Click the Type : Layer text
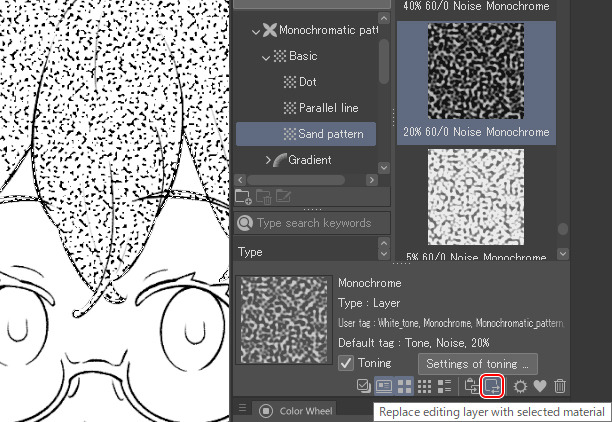This screenshot has height=422, width=612. 369,303
